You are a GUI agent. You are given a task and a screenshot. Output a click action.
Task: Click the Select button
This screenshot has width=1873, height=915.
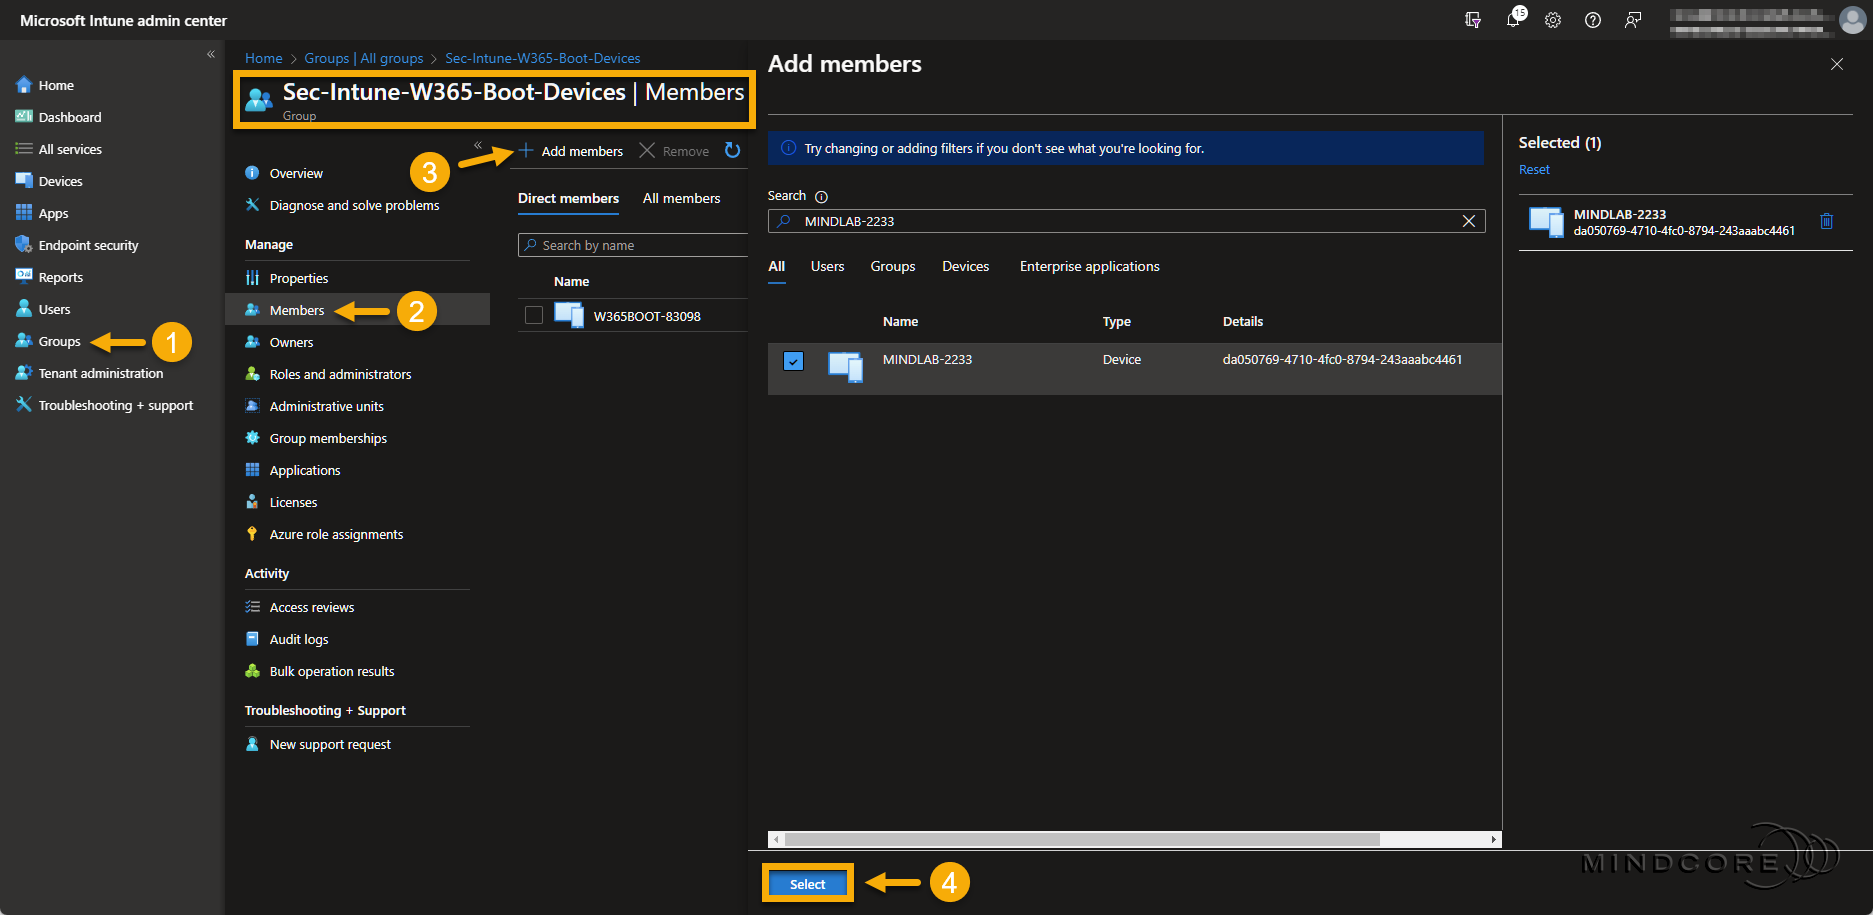pos(807,884)
